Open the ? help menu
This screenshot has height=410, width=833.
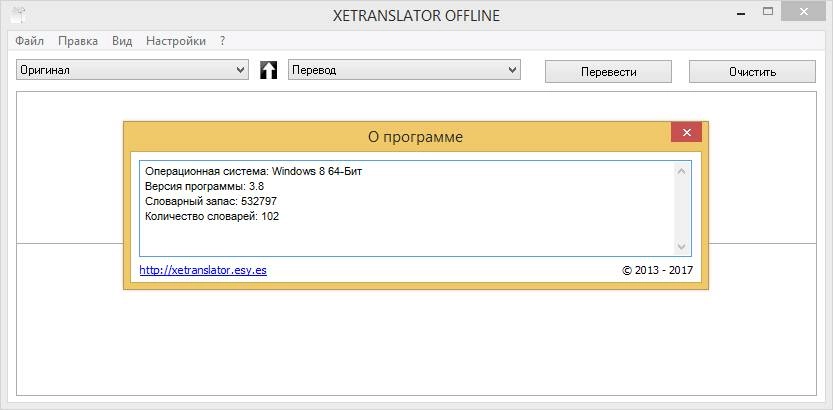pyautogui.click(x=223, y=41)
